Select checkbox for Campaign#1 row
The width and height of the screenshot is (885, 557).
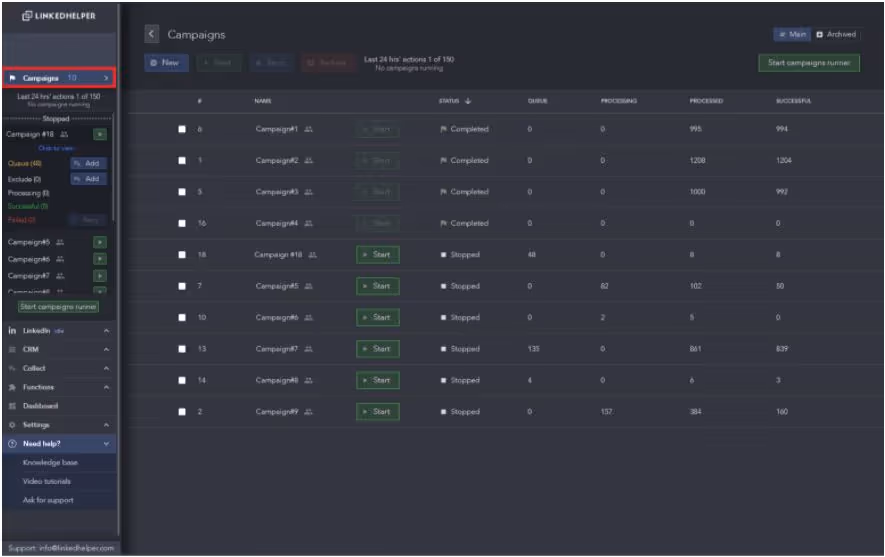tap(182, 129)
